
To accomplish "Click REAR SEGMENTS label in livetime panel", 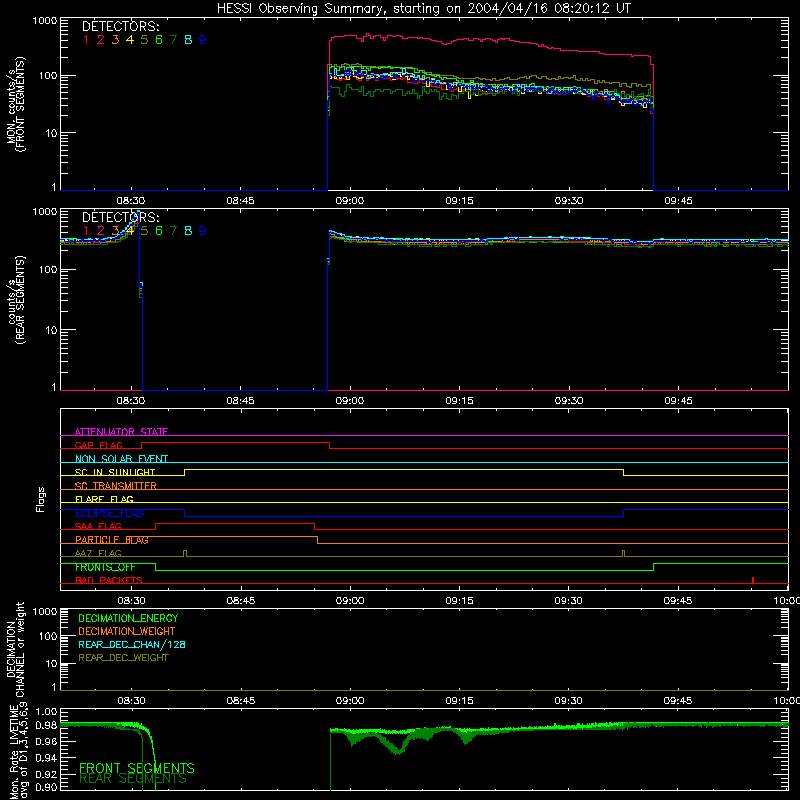I will [x=133, y=779].
